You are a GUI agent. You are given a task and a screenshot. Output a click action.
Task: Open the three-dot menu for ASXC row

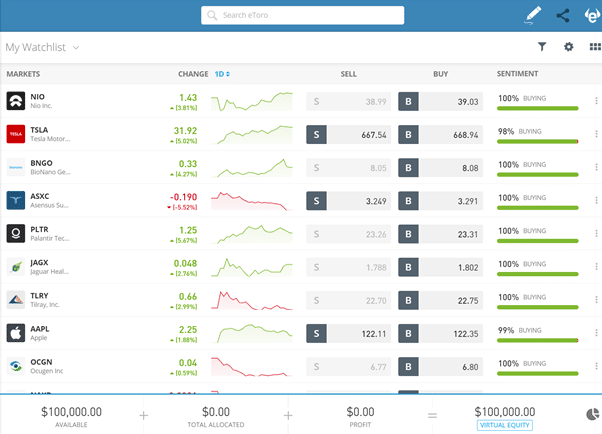(x=596, y=200)
